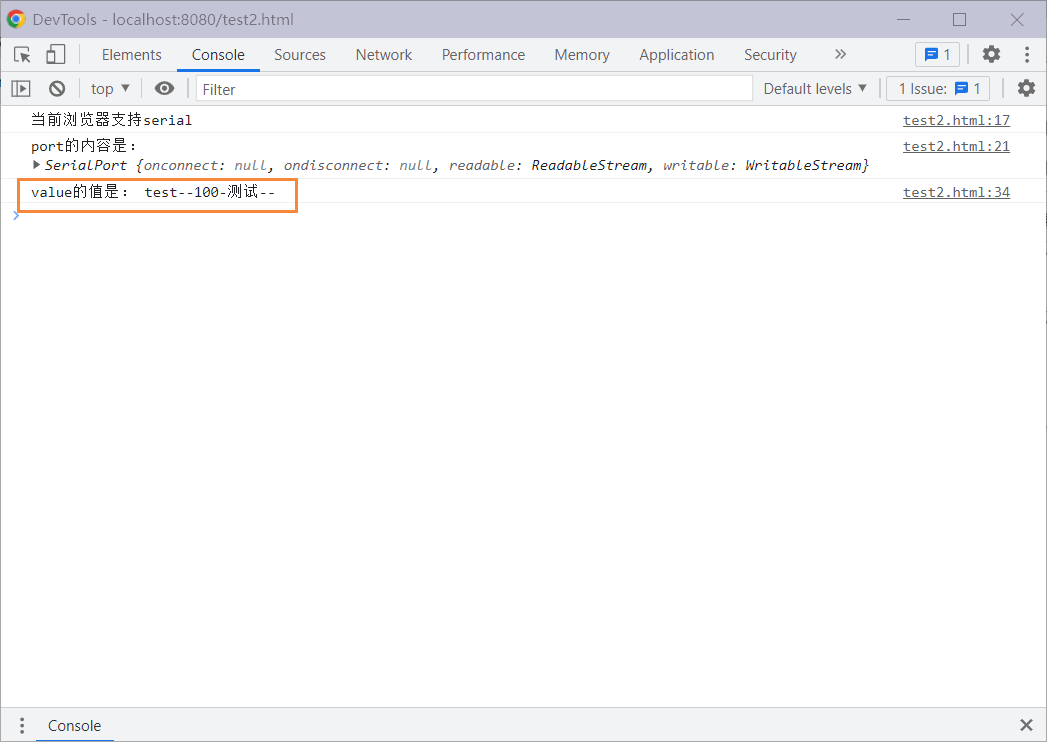
Task: Switch to the Memory tab
Action: point(582,55)
